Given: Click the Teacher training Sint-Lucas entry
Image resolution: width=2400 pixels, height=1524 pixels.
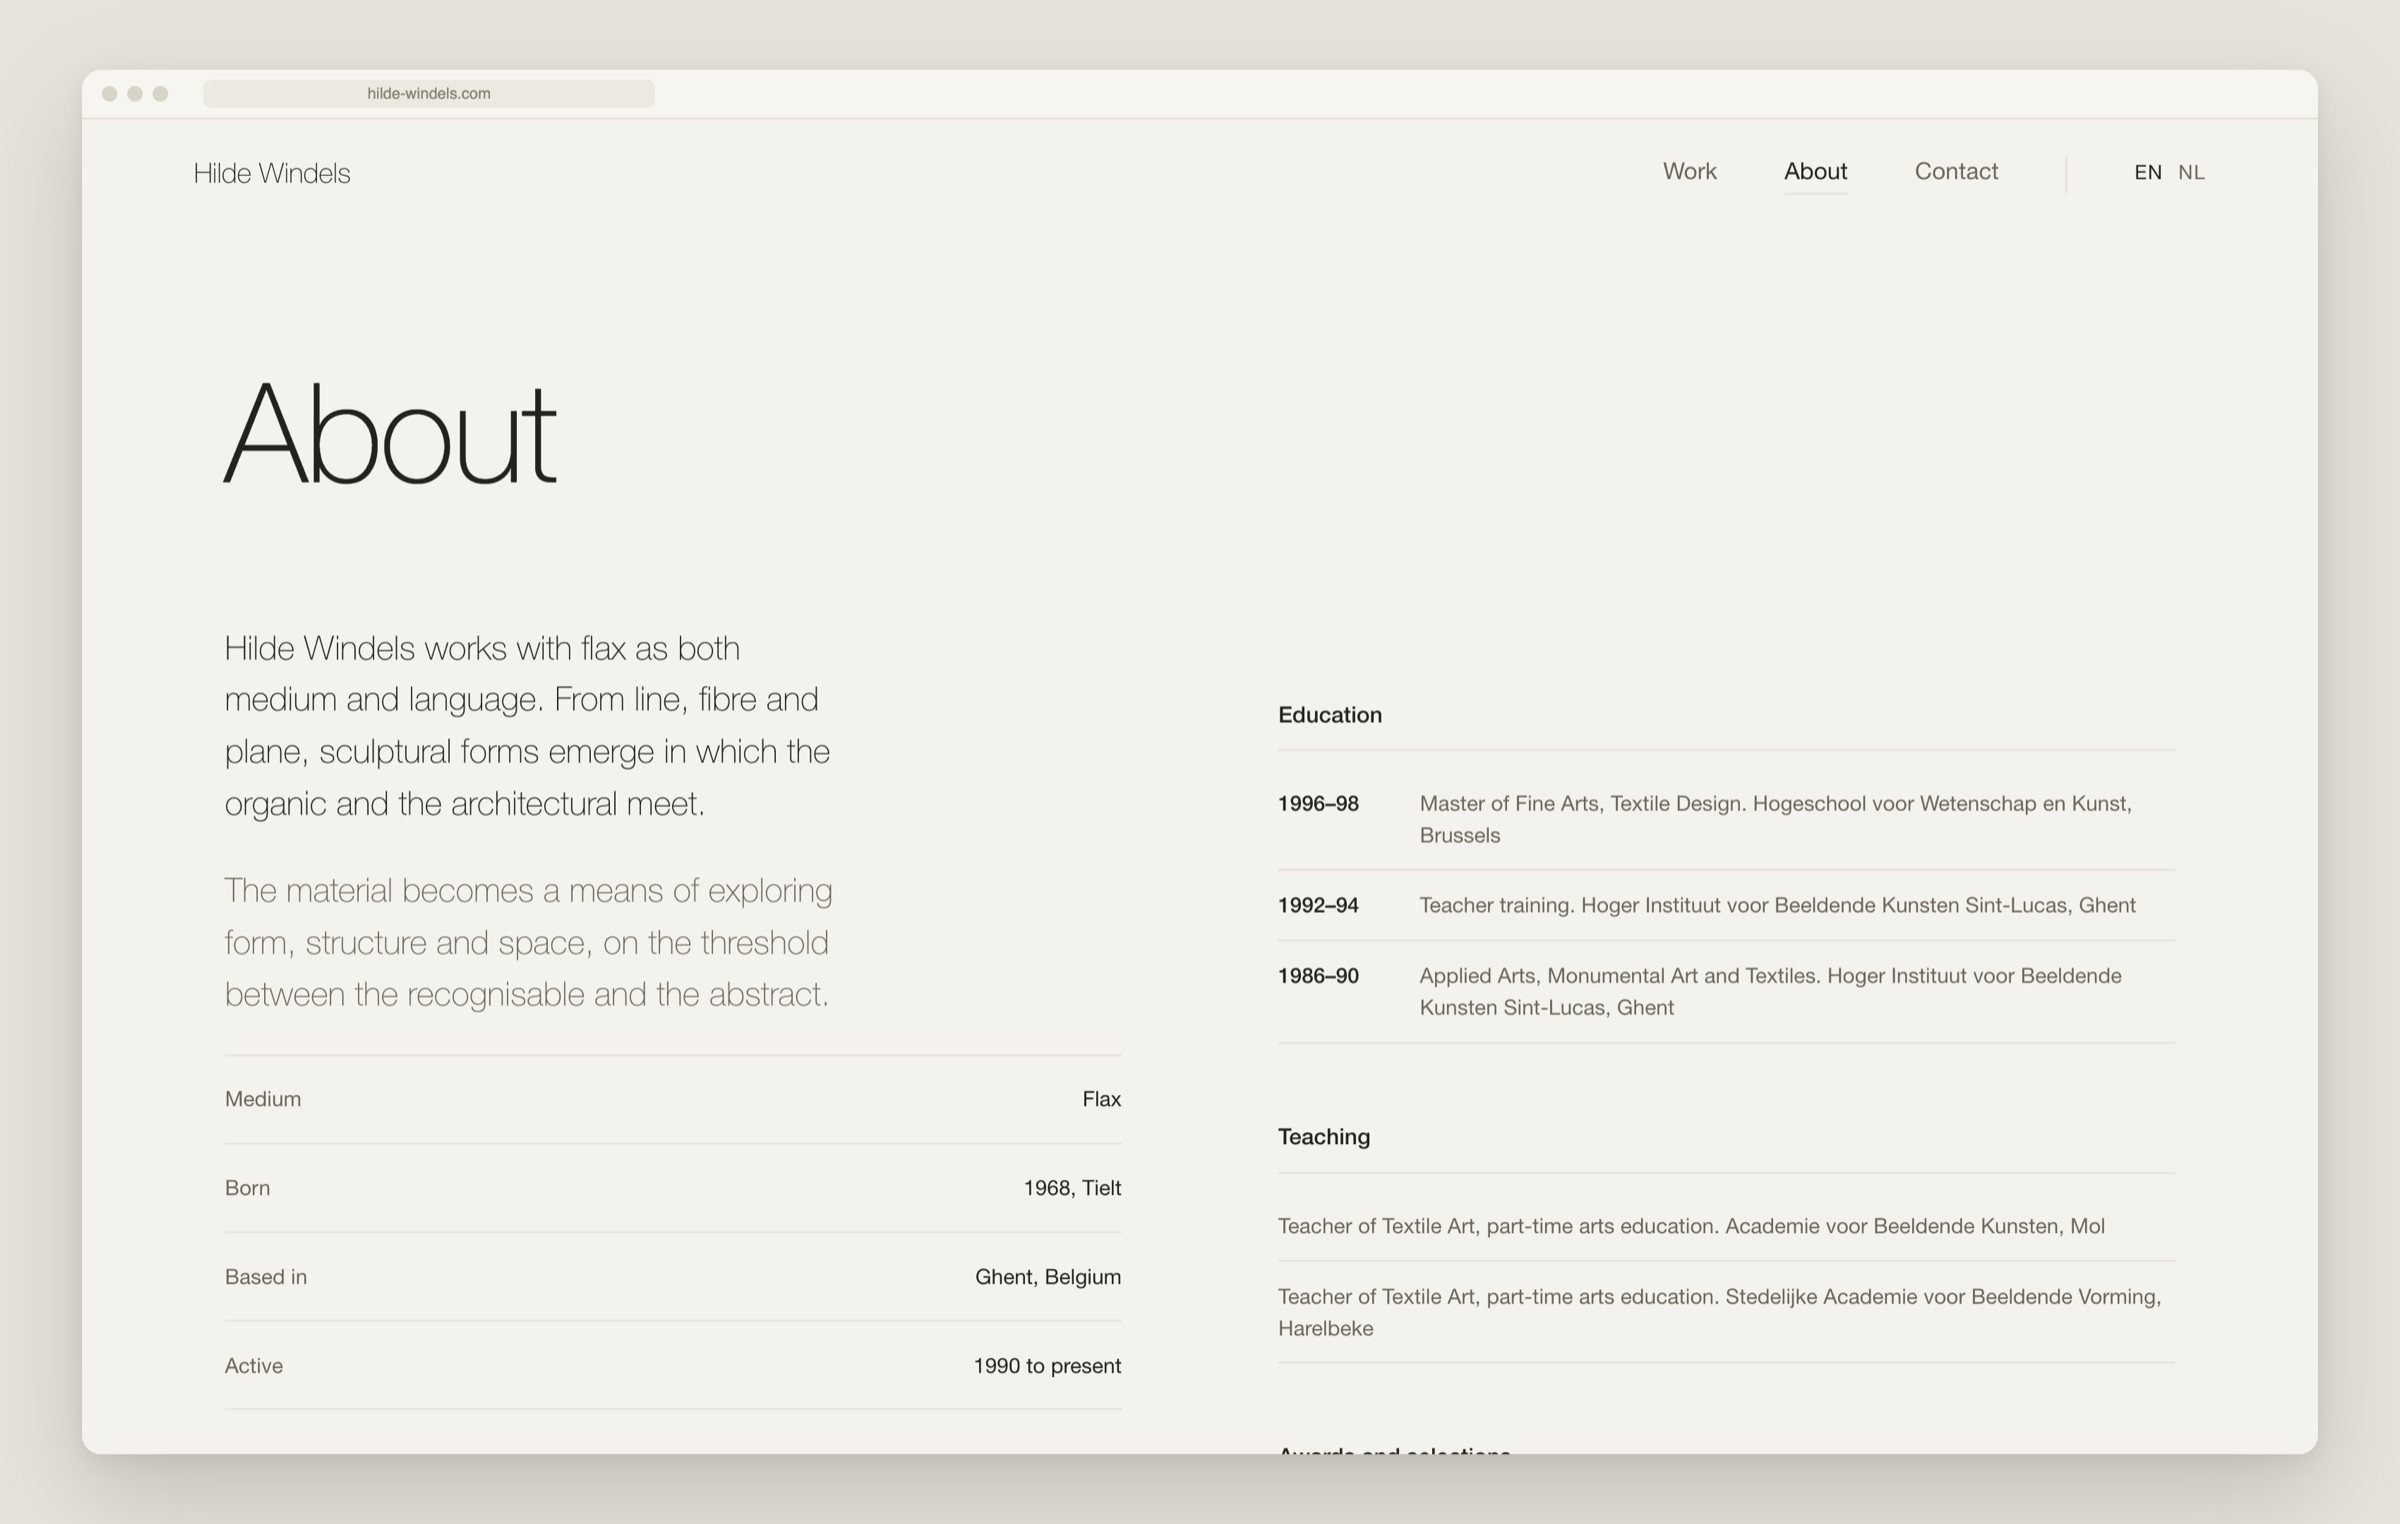Looking at the screenshot, I should pos(1777,905).
